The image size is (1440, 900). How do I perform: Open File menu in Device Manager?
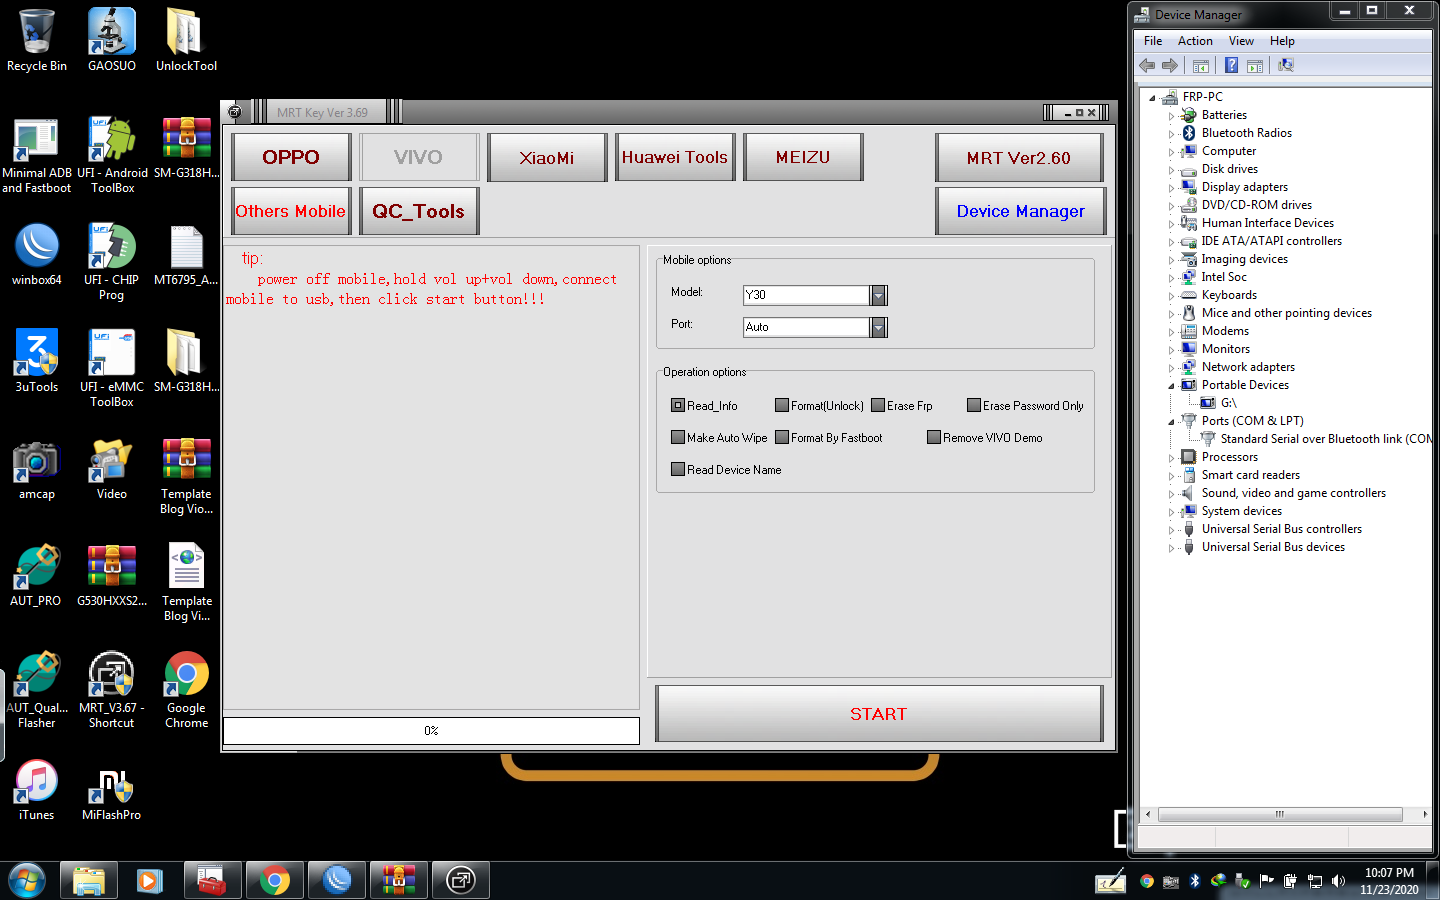pos(1153,41)
